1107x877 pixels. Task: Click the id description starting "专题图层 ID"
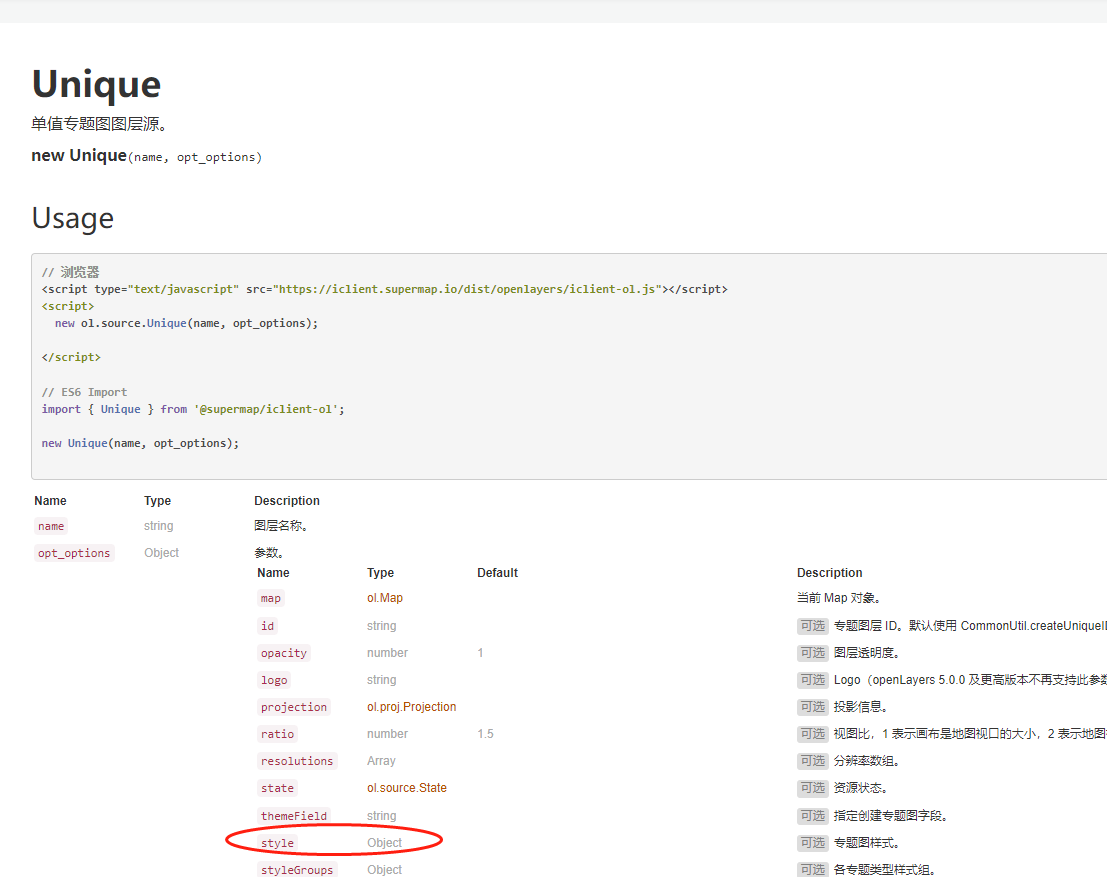[x=970, y=626]
